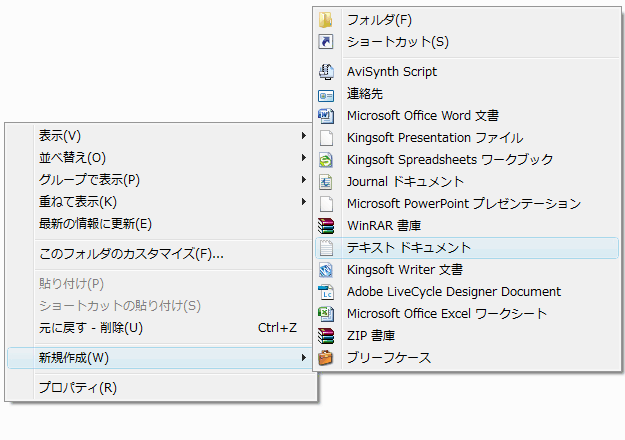Image resolution: width=625 pixels, height=440 pixels.
Task: Click the 新規作成(W) submenu arrow
Action: 304,358
